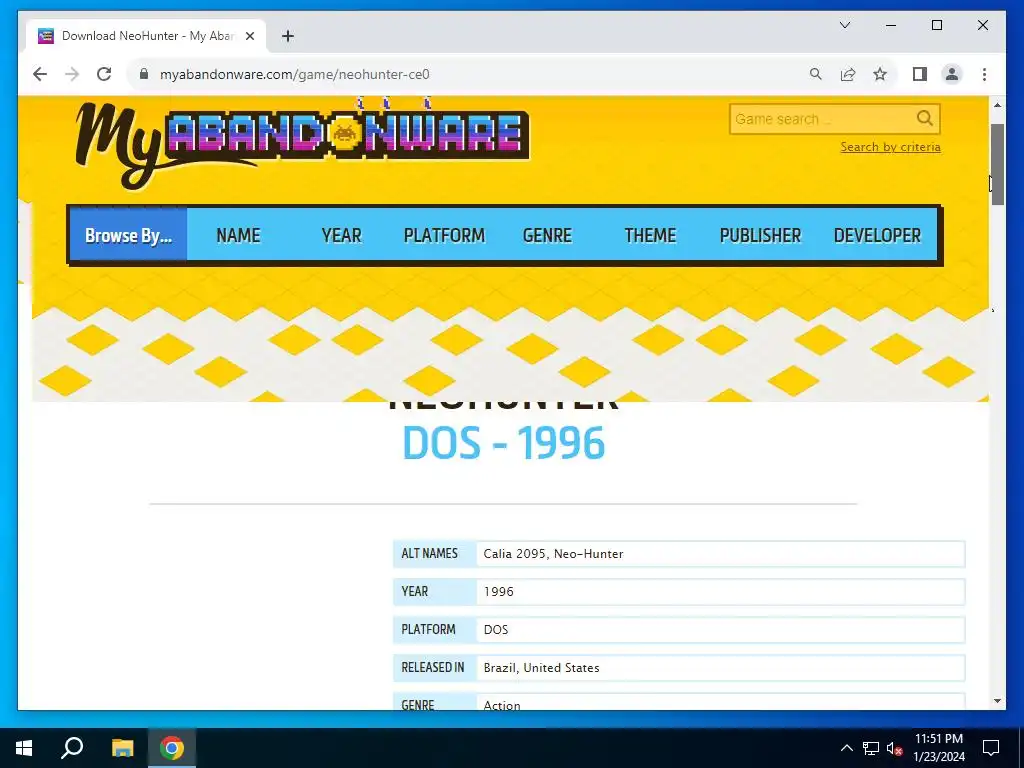The width and height of the screenshot is (1024, 768).
Task: Click the DOS - 1996 heading
Action: (x=504, y=443)
